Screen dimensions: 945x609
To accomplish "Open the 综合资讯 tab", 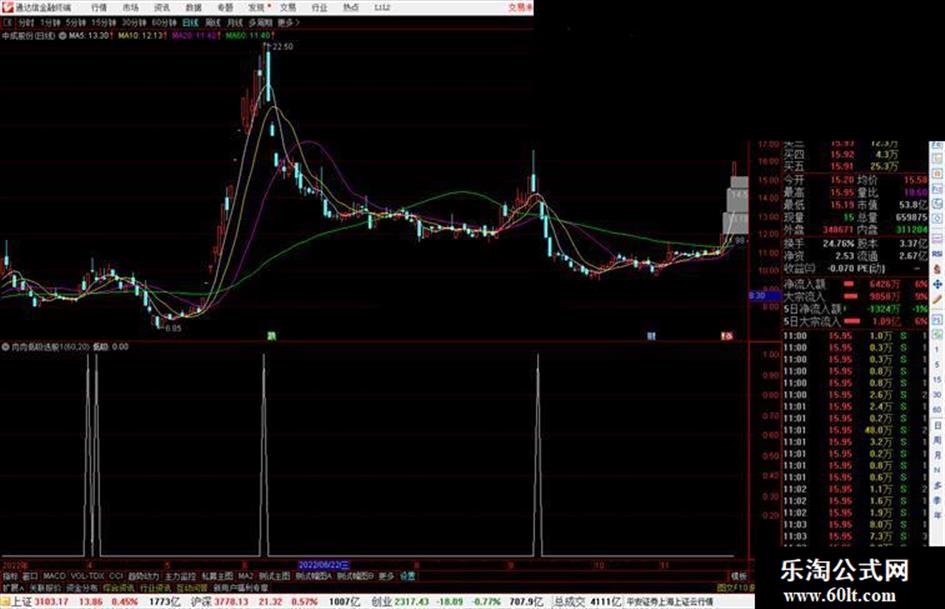I will tap(119, 587).
